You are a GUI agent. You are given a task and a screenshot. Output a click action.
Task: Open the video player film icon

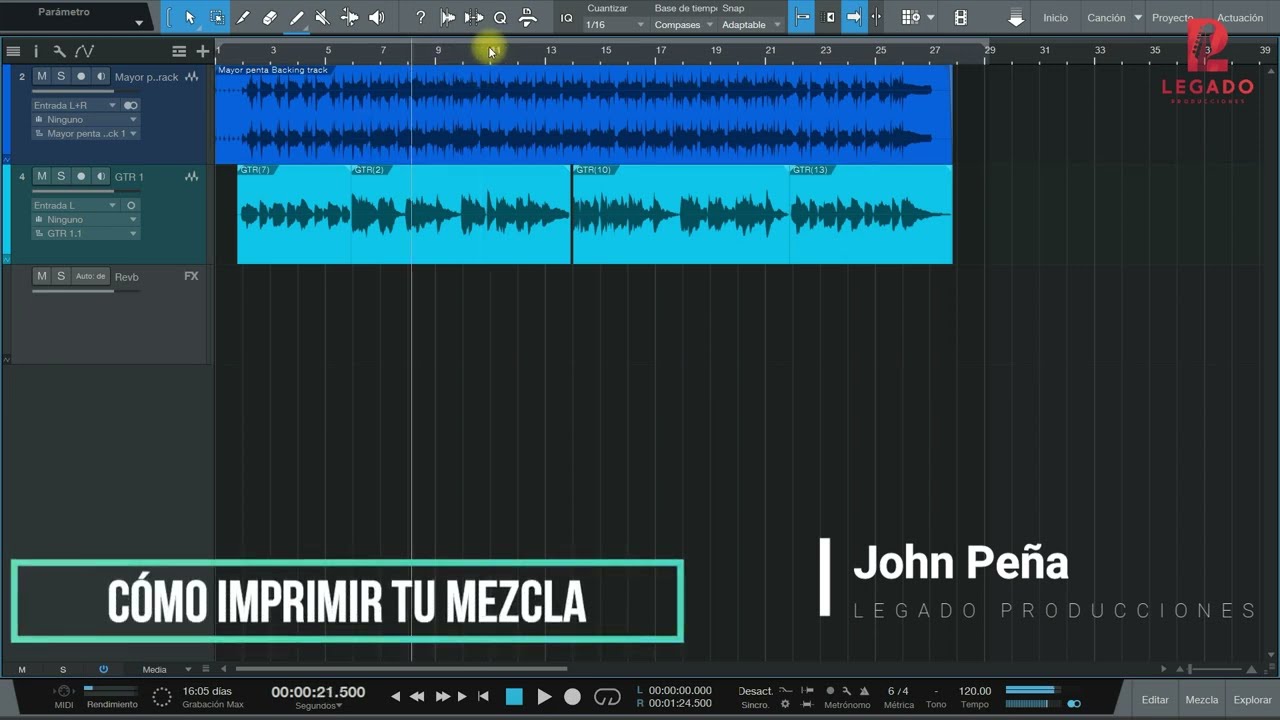coord(961,17)
